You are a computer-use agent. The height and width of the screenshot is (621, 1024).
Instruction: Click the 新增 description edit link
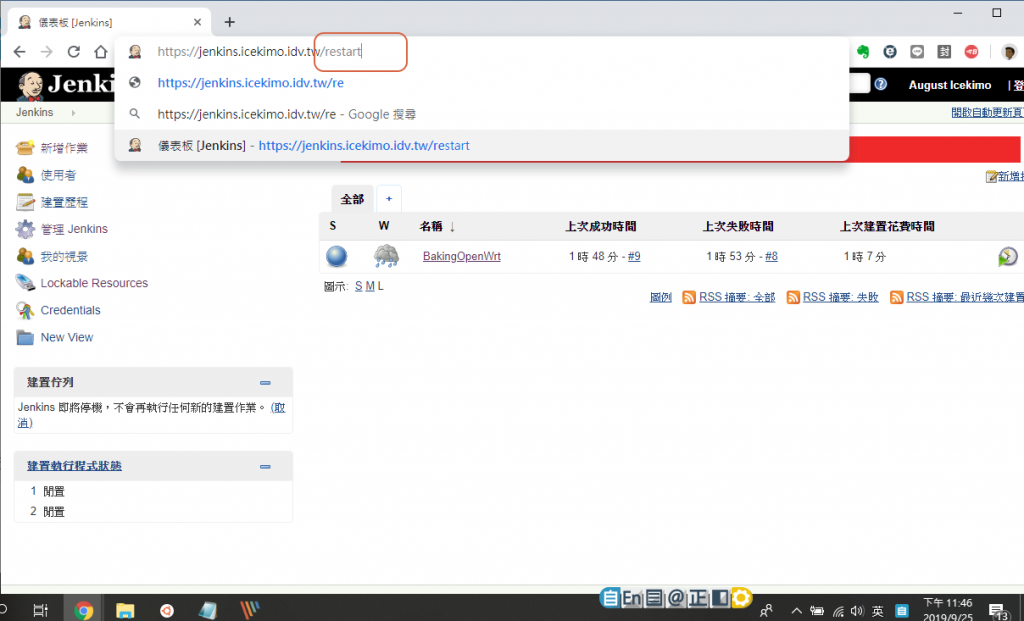(x=1010, y=176)
